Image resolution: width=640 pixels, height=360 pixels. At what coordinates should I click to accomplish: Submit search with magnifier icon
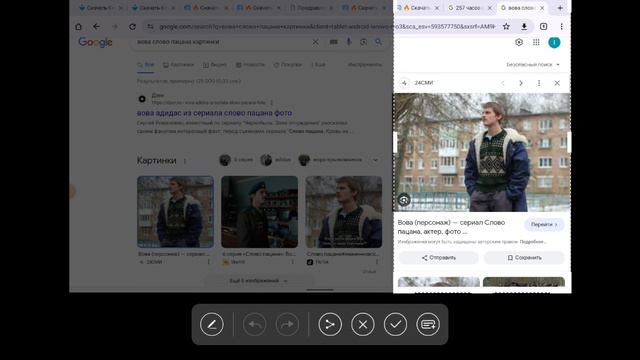click(x=378, y=42)
